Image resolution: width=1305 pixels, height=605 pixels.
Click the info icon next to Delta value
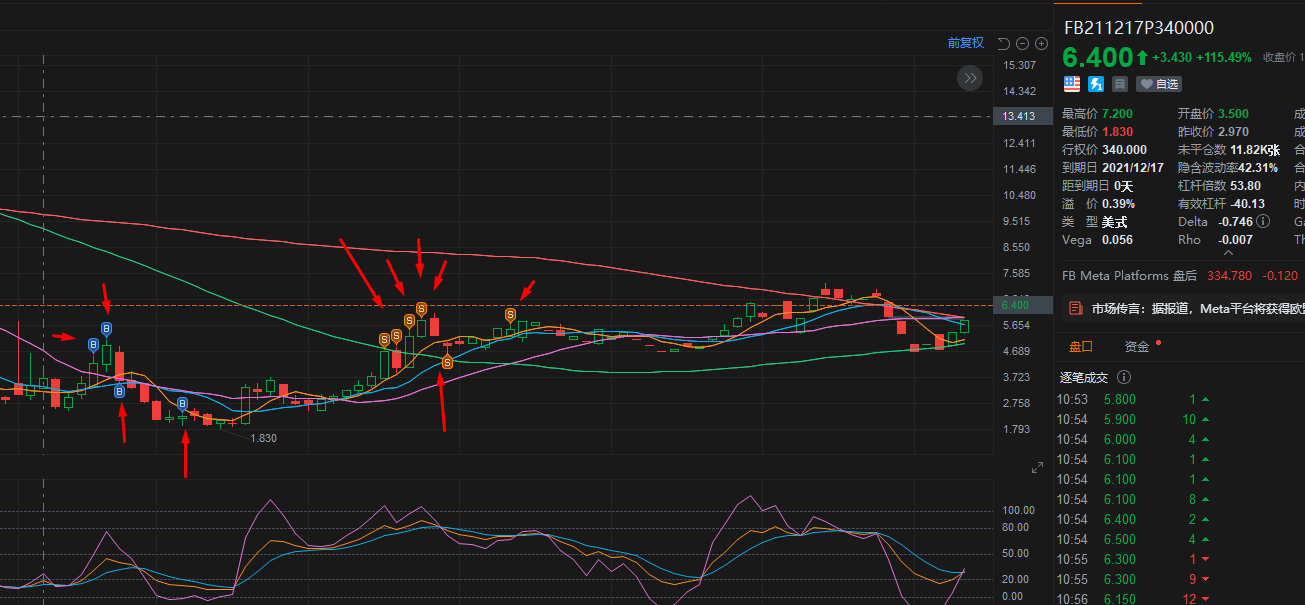tap(1264, 221)
